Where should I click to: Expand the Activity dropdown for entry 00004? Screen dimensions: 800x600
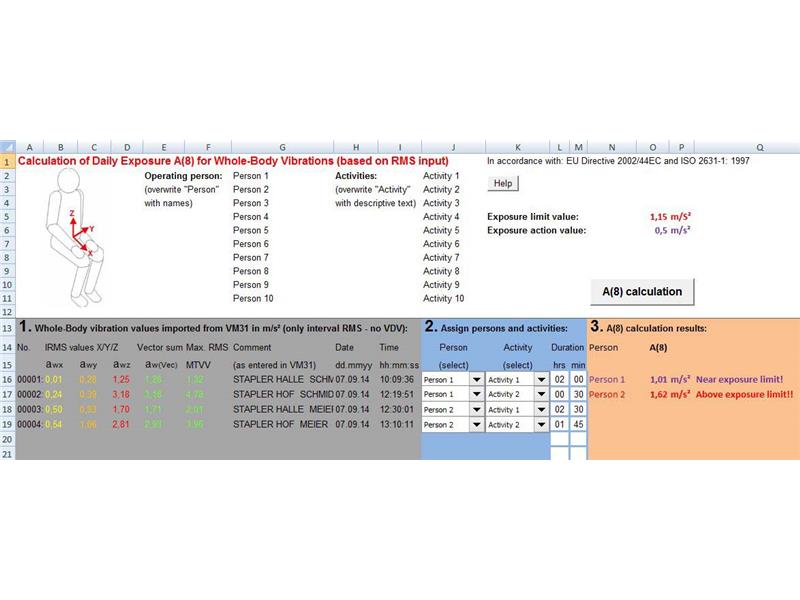coord(541,424)
